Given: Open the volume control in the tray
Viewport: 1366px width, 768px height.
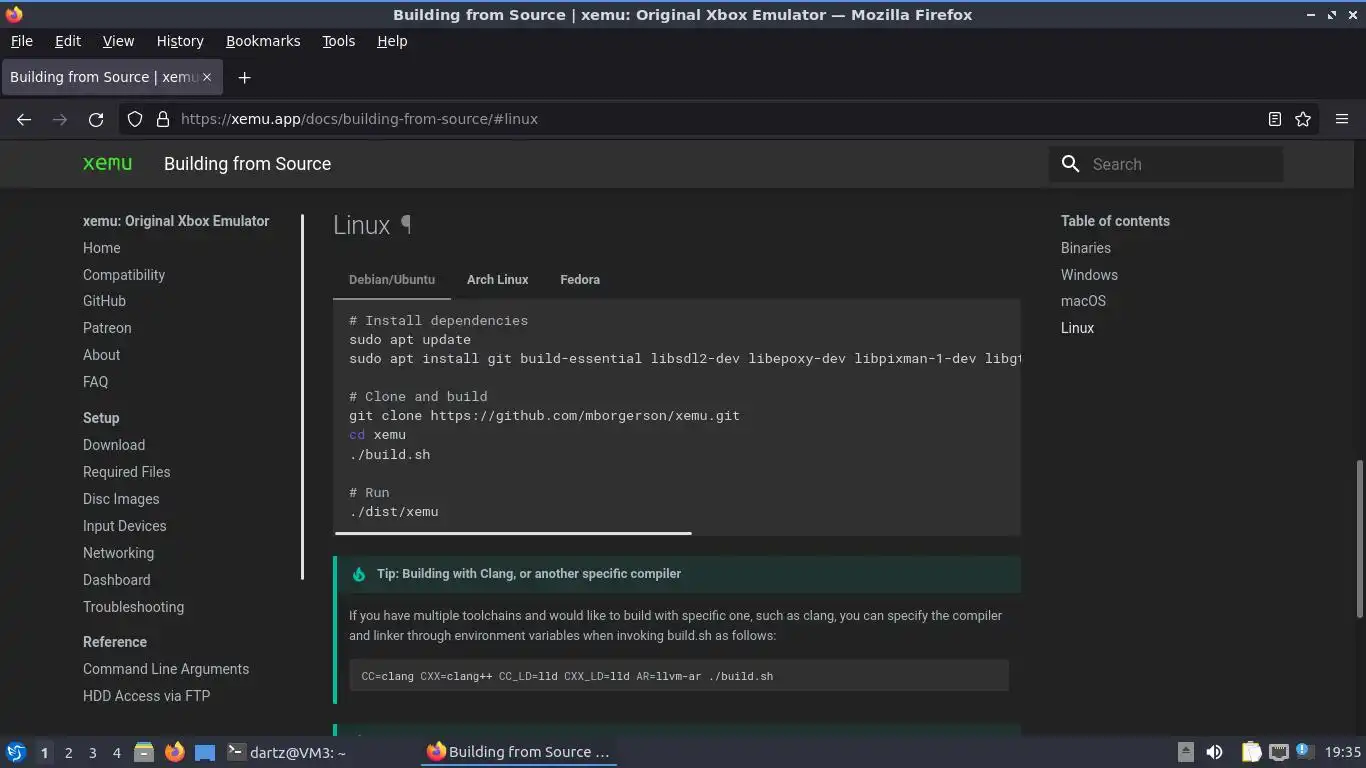Looking at the screenshot, I should point(1214,752).
